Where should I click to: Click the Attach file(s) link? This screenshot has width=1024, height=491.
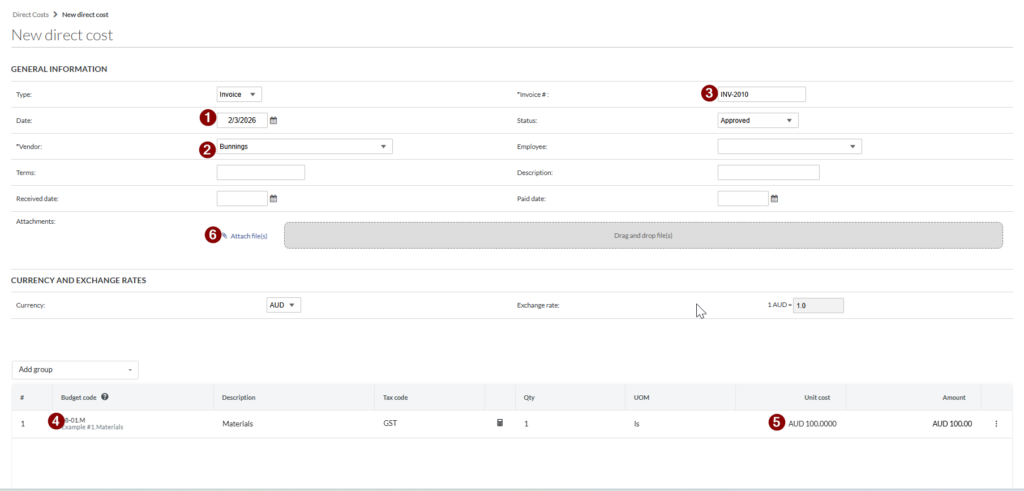[x=249, y=235]
